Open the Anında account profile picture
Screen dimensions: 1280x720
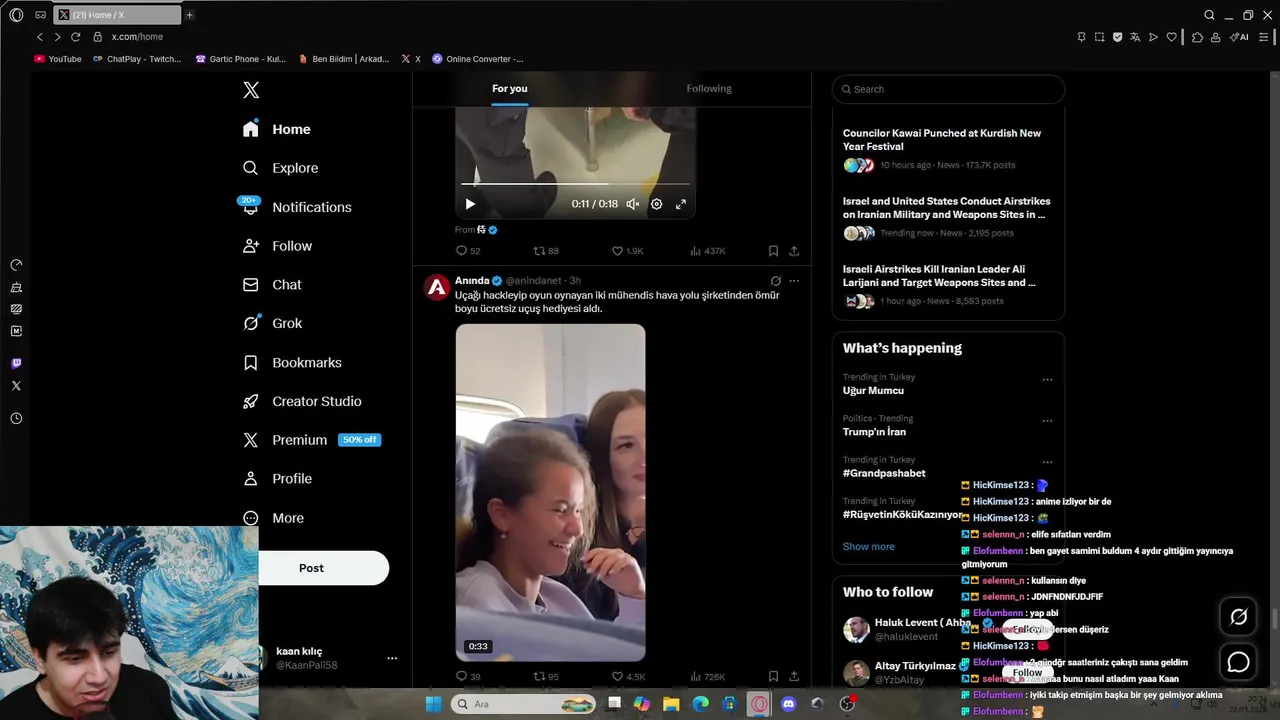click(x=437, y=288)
